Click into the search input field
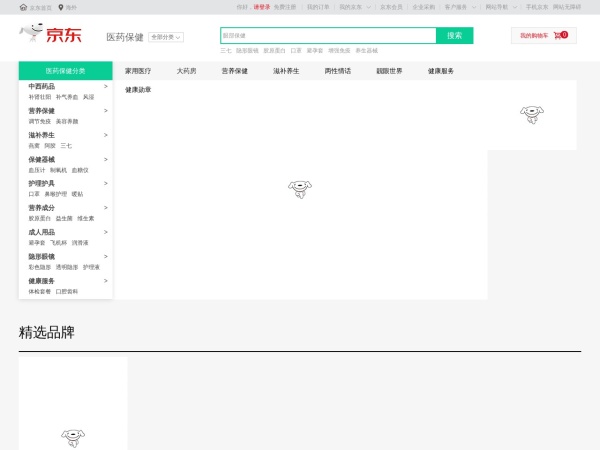Viewport: 600px width, 450px height. 328,35
